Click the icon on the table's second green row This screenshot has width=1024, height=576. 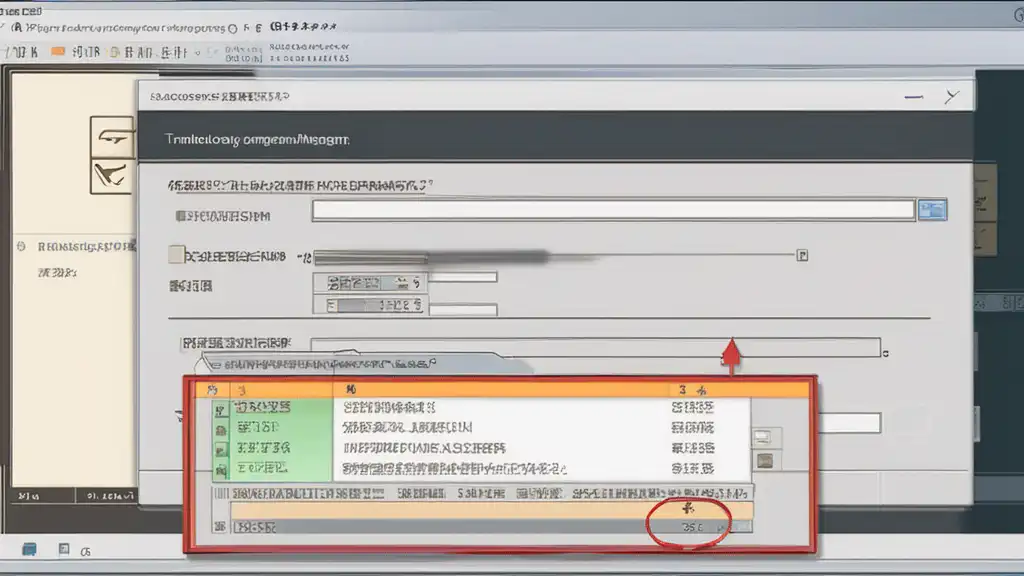point(221,430)
